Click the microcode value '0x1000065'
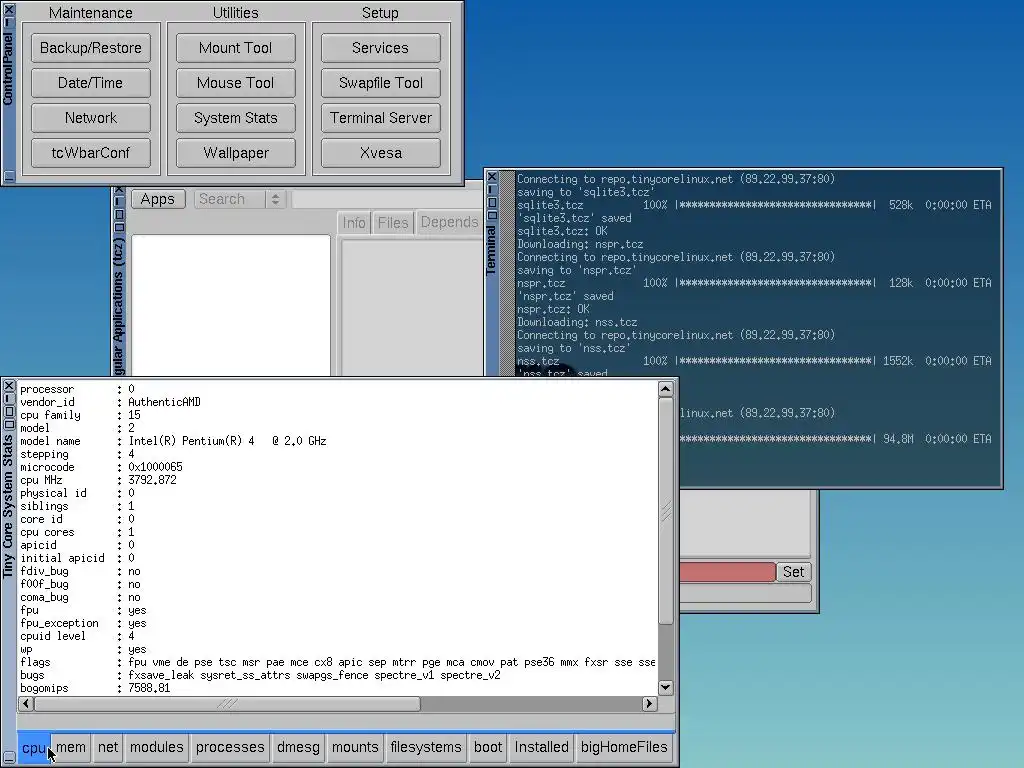Viewport: 1024px width, 768px height. [155, 467]
